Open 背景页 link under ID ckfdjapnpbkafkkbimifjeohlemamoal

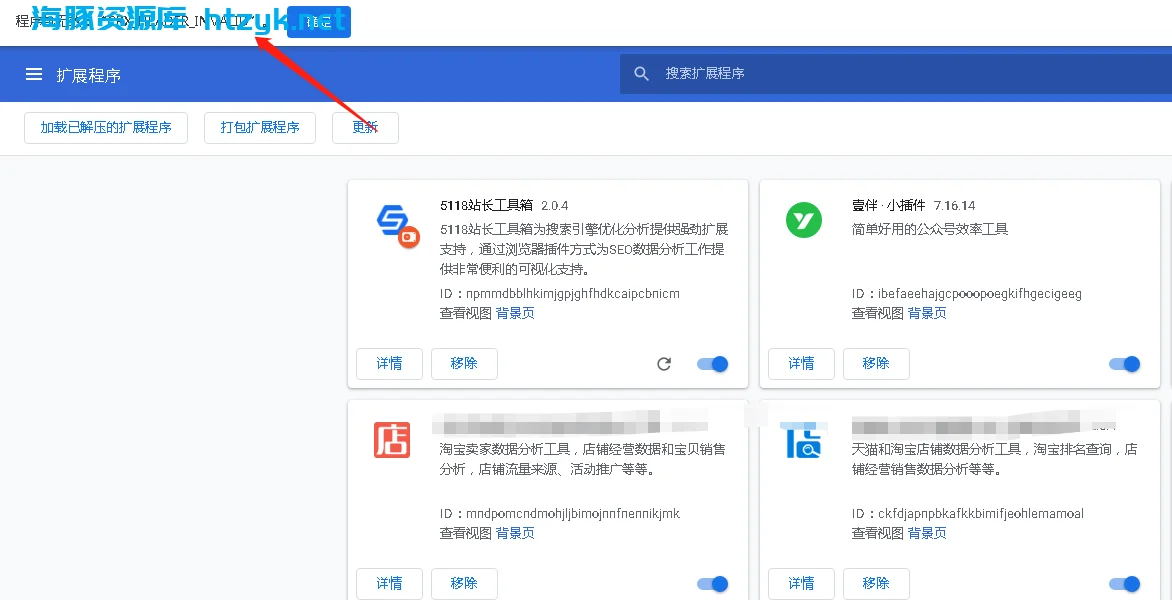click(928, 533)
